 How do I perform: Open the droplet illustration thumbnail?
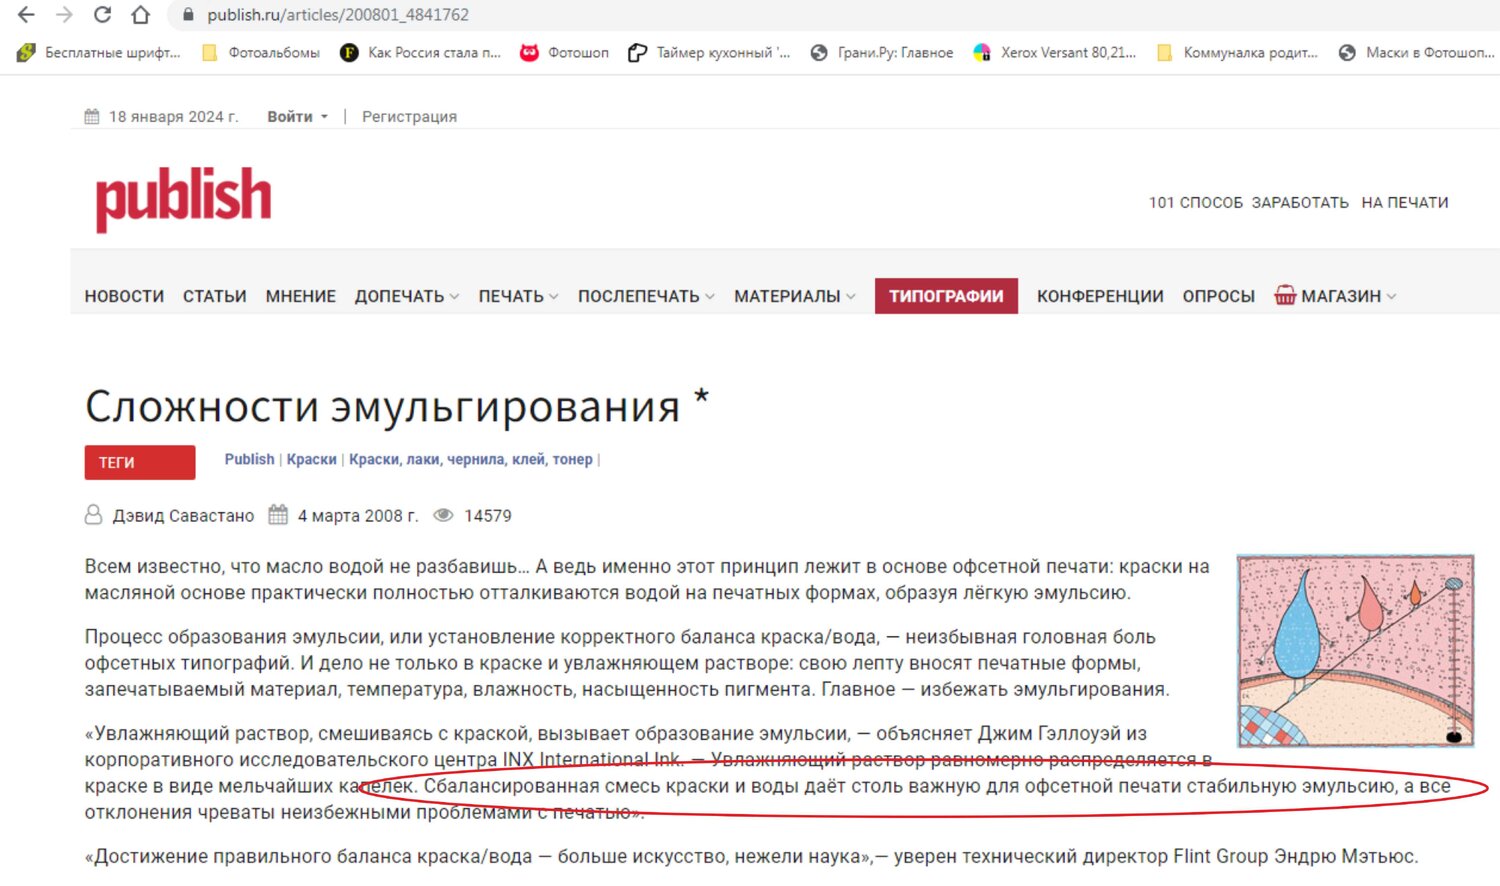coord(1355,651)
